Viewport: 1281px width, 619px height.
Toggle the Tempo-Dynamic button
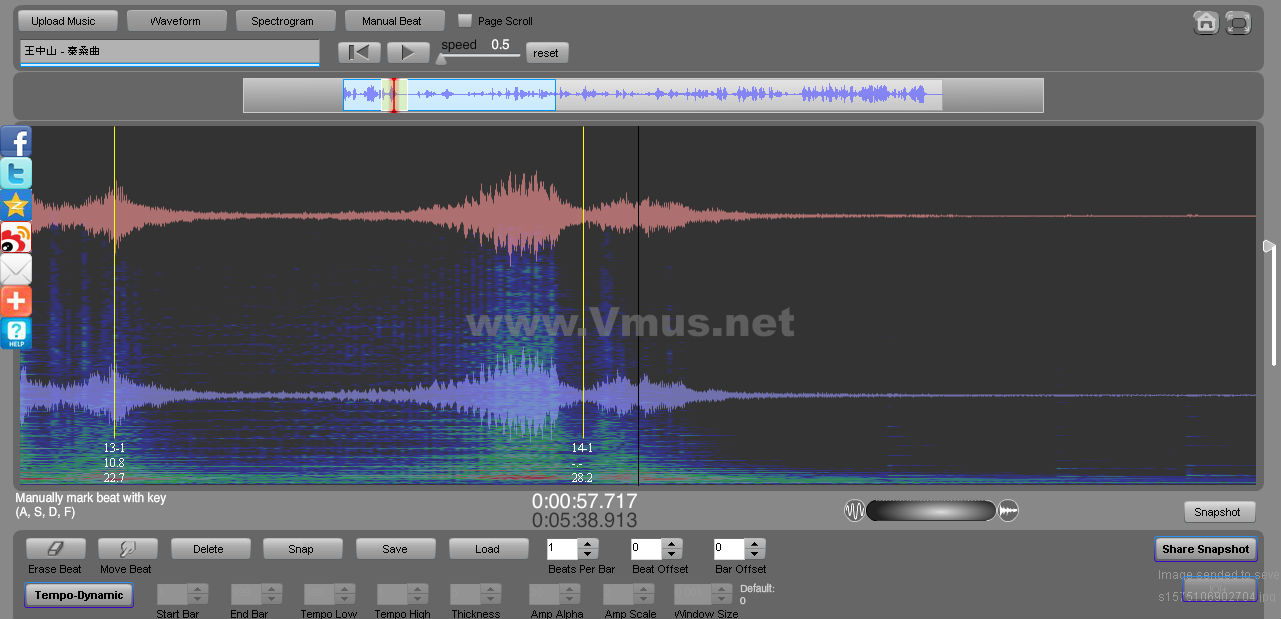(x=79, y=595)
